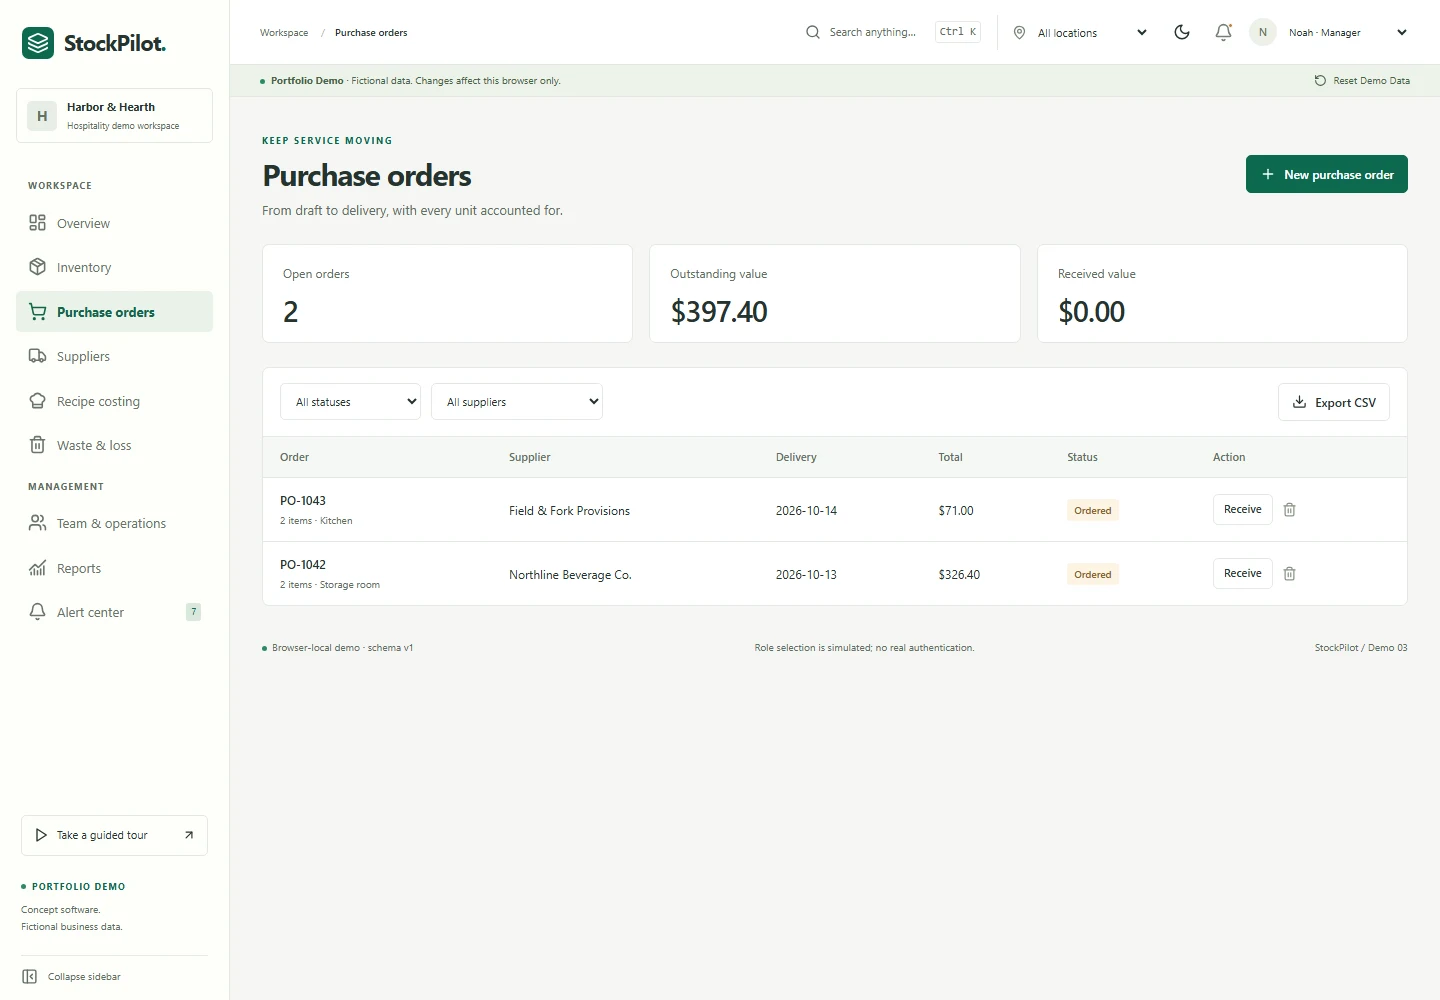Click the search magnifier icon
1440x1000 pixels.
pyautogui.click(x=813, y=32)
